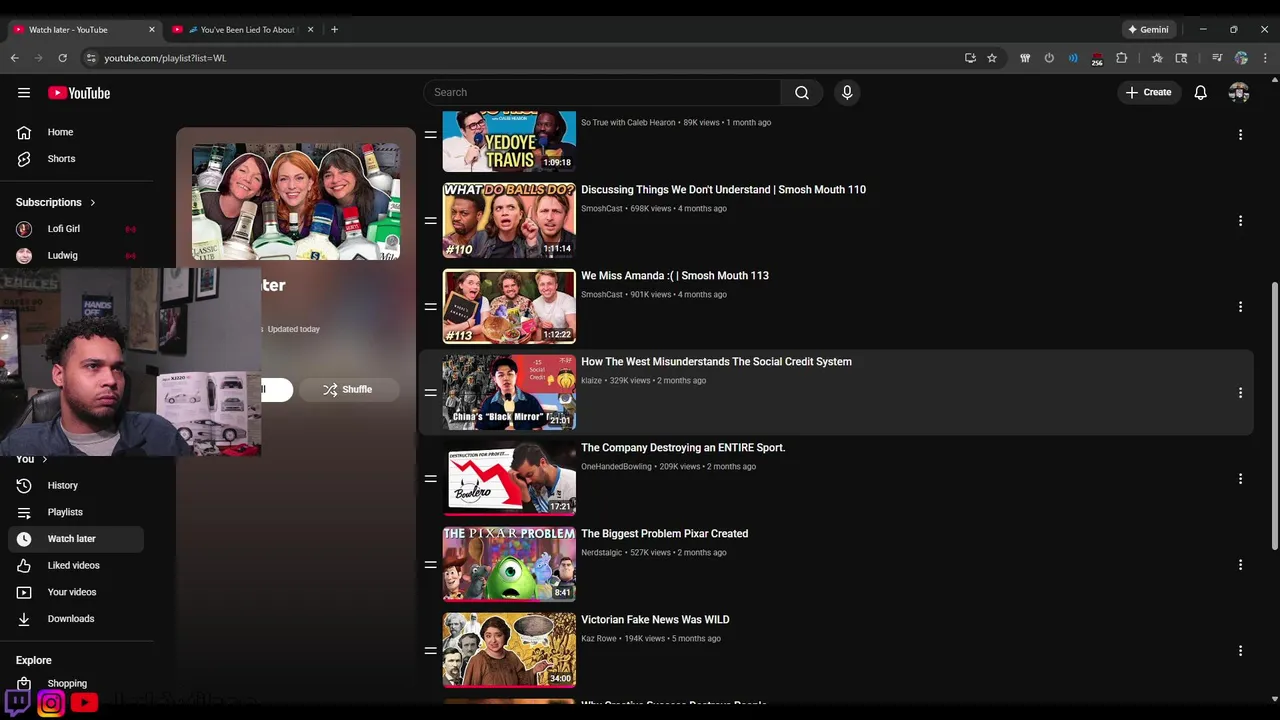Open the Smosh Mouth 113 thumbnail
Viewport: 1280px width, 720px height.
509,307
